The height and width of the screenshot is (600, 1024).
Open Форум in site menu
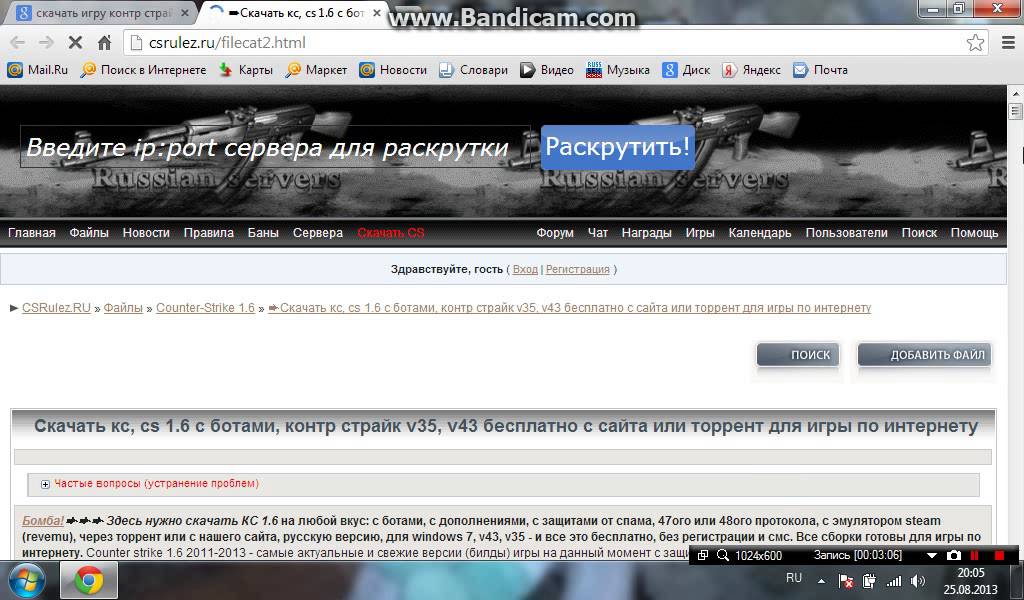(555, 232)
